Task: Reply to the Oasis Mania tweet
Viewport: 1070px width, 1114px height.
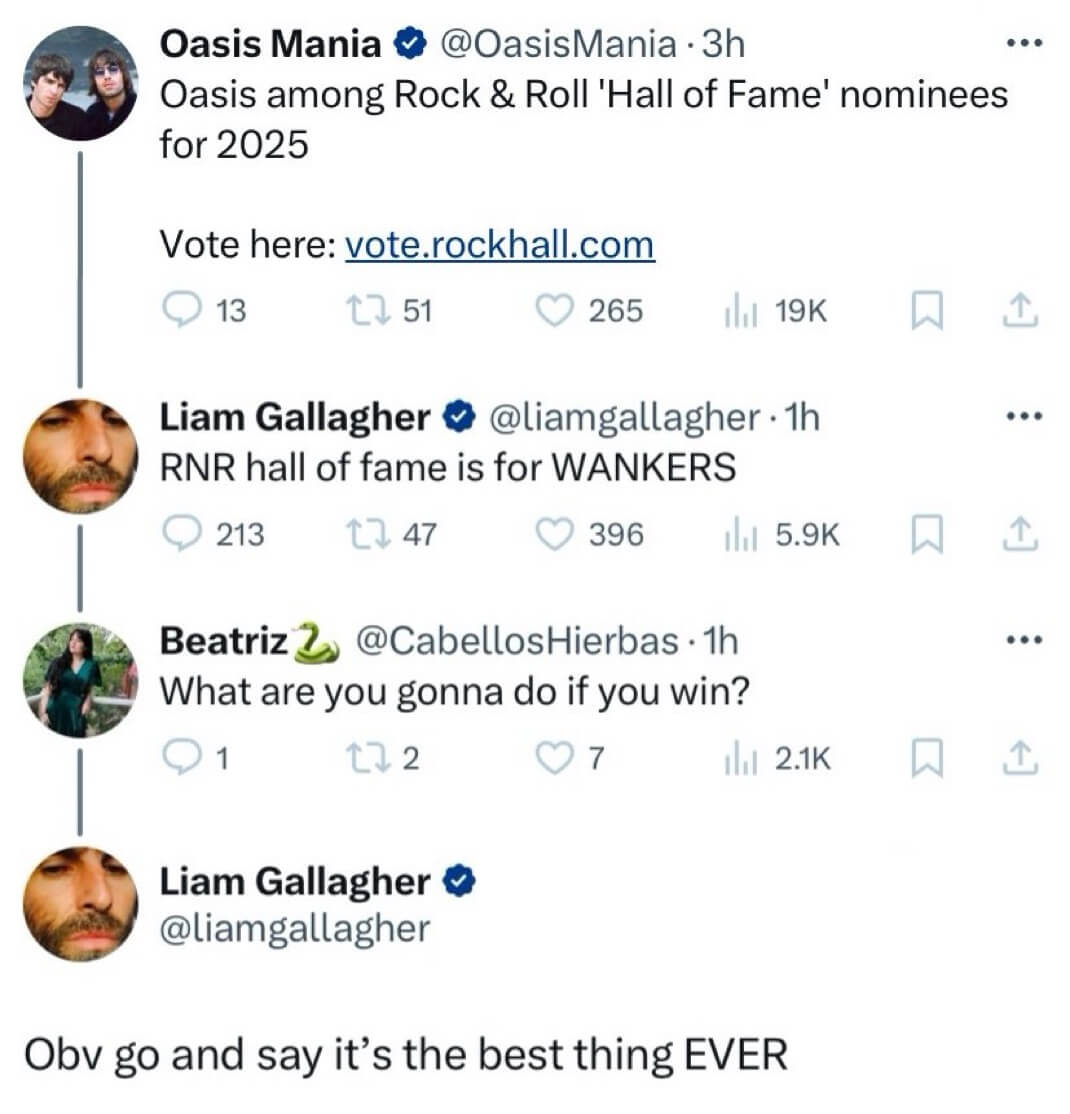Action: point(182,312)
